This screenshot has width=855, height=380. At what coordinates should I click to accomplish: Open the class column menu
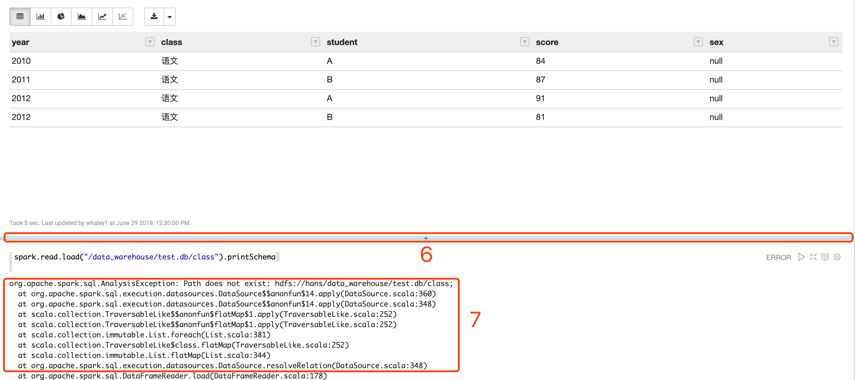coord(315,42)
